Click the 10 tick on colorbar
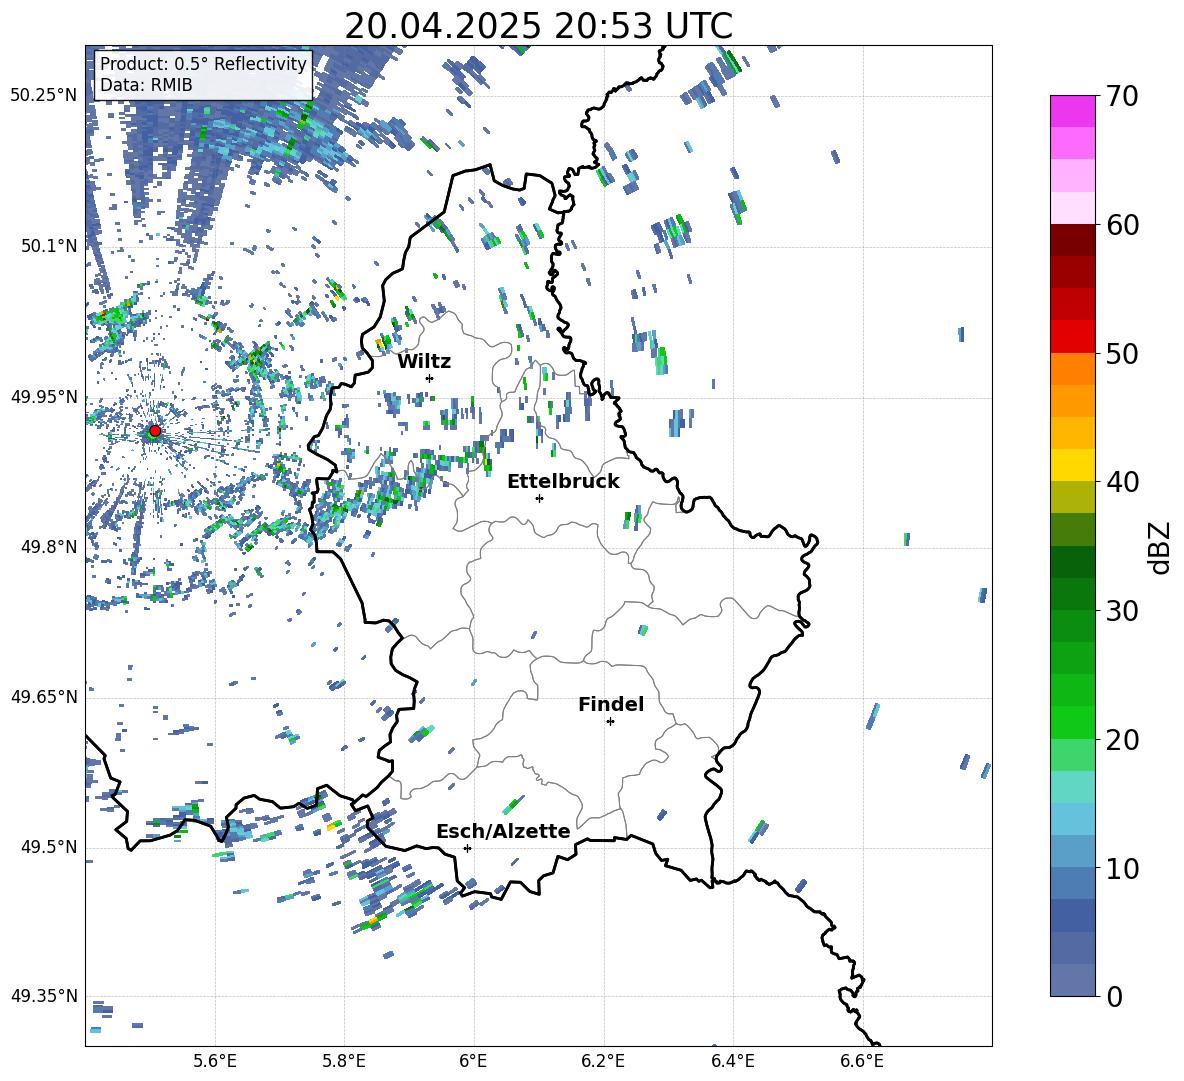 click(x=1122, y=868)
